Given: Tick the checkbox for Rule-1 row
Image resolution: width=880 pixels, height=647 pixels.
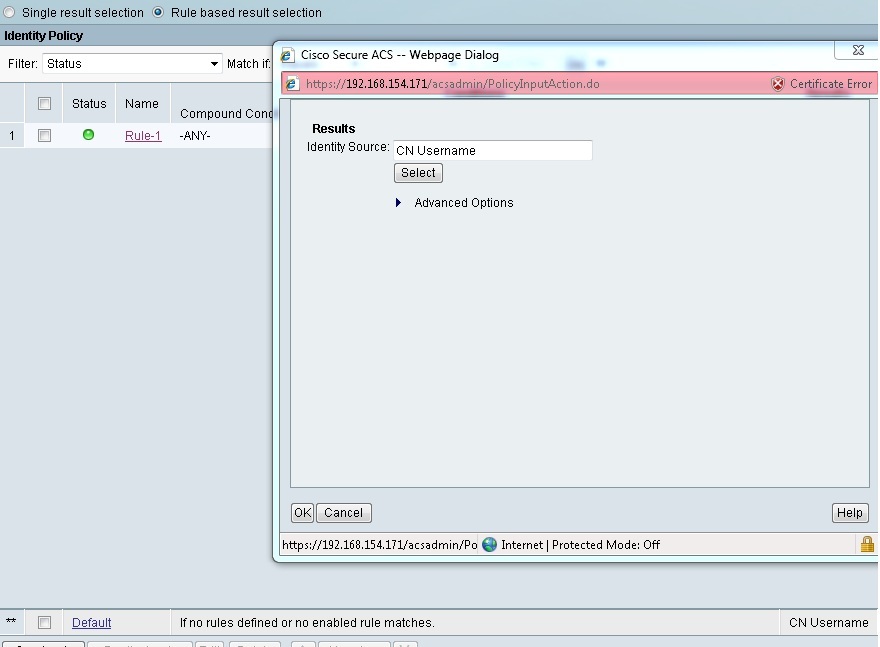Looking at the screenshot, I should (x=44, y=135).
